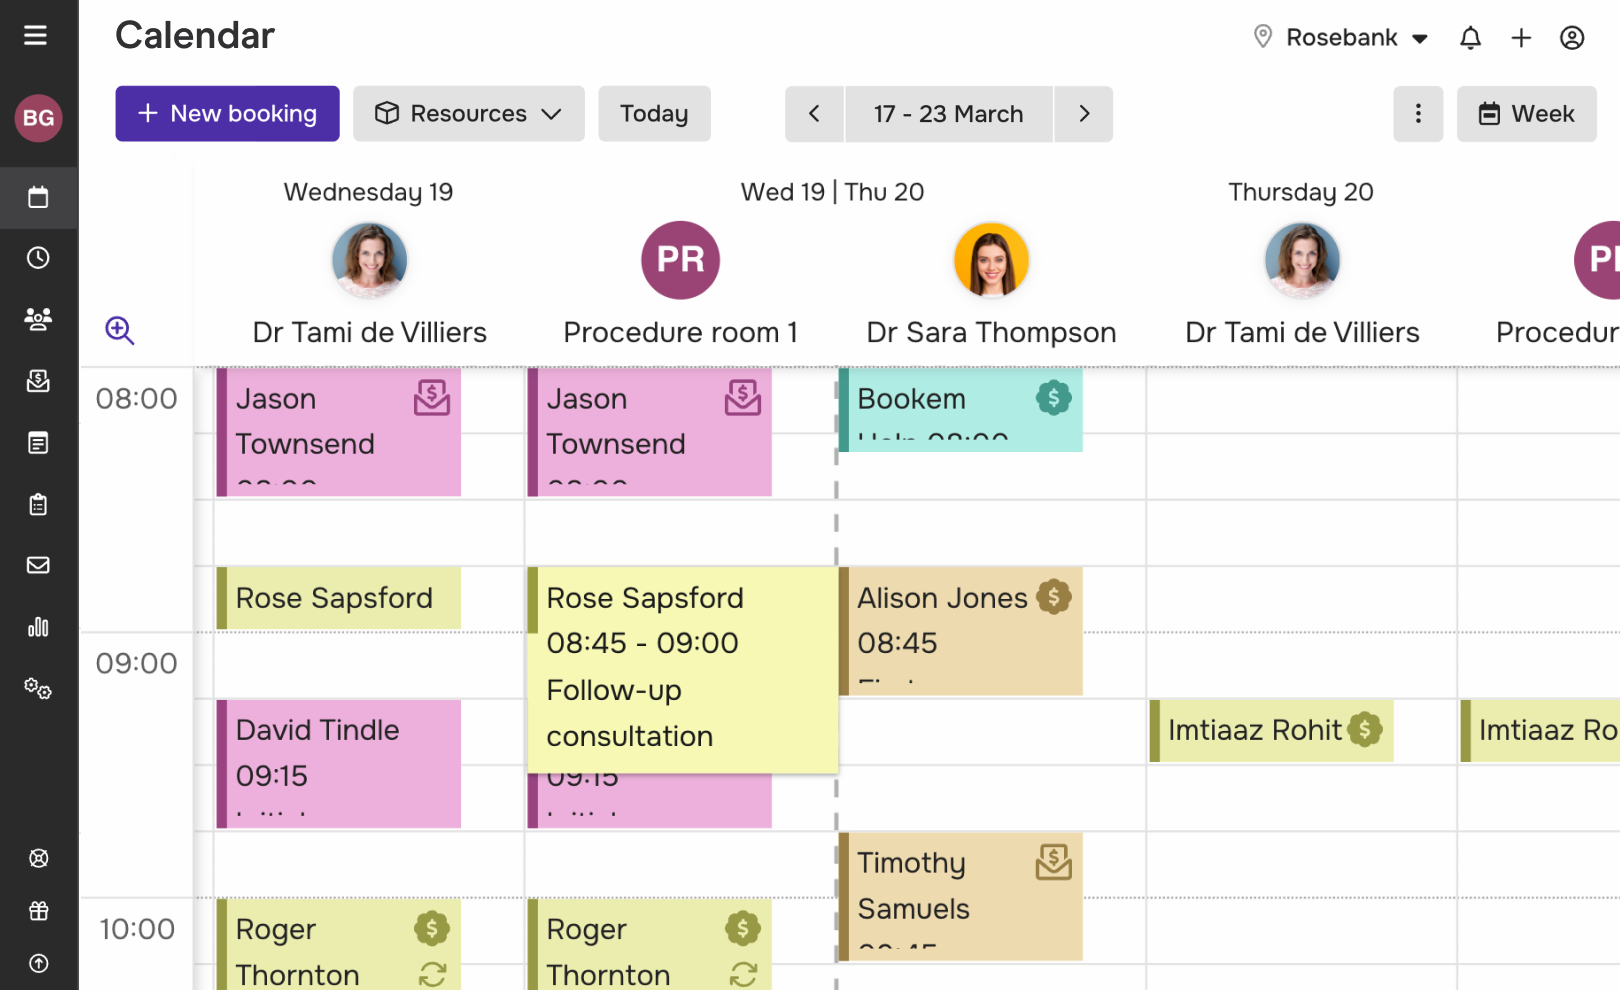The image size is (1620, 990).
Task: Click the calendar icon in sidebar
Action: click(x=38, y=197)
